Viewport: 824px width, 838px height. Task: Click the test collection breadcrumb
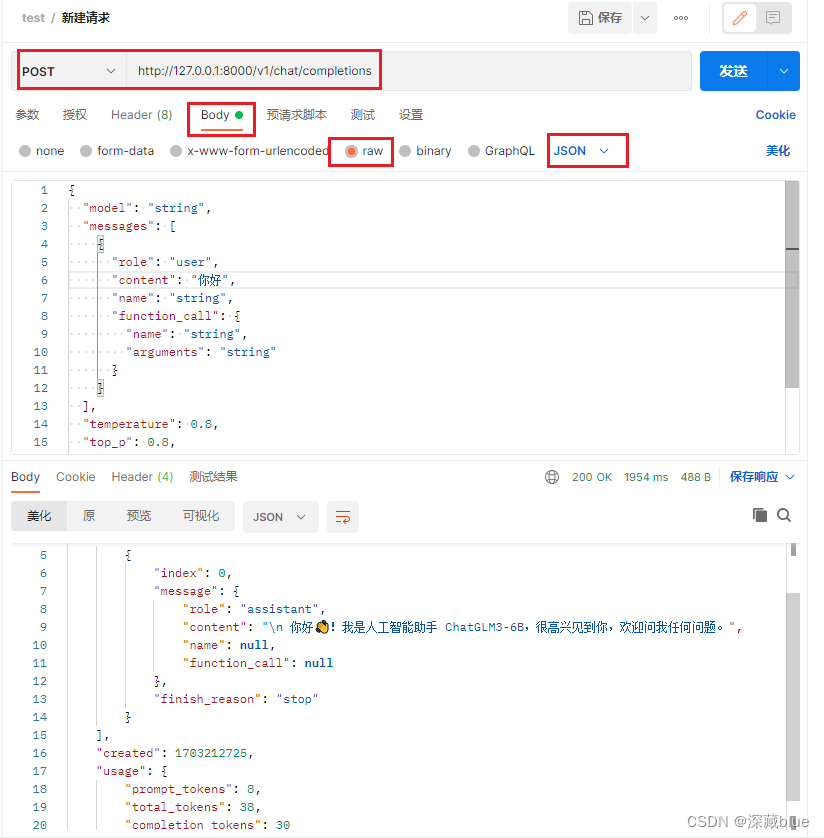pyautogui.click(x=33, y=18)
